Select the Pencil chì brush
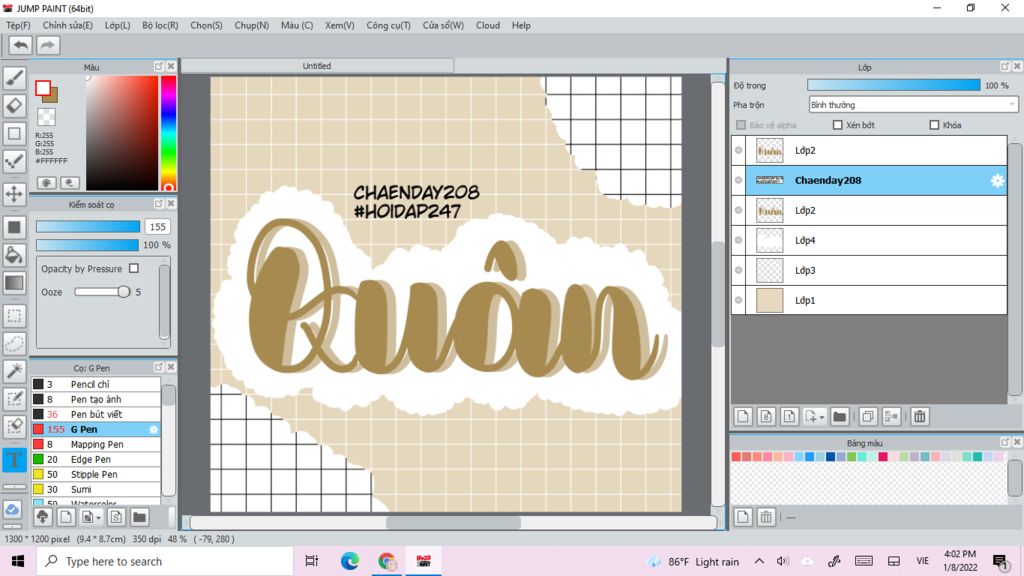Screen dimensions: 1024x576 pos(96,384)
